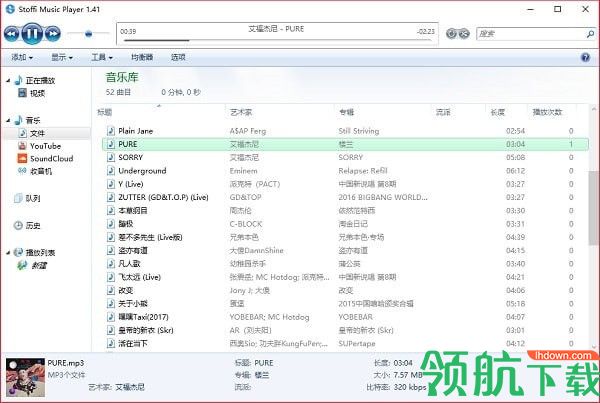Click the music icon of Plain Jane row
Image resolution: width=600 pixels, height=403 pixels.
click(x=111, y=131)
